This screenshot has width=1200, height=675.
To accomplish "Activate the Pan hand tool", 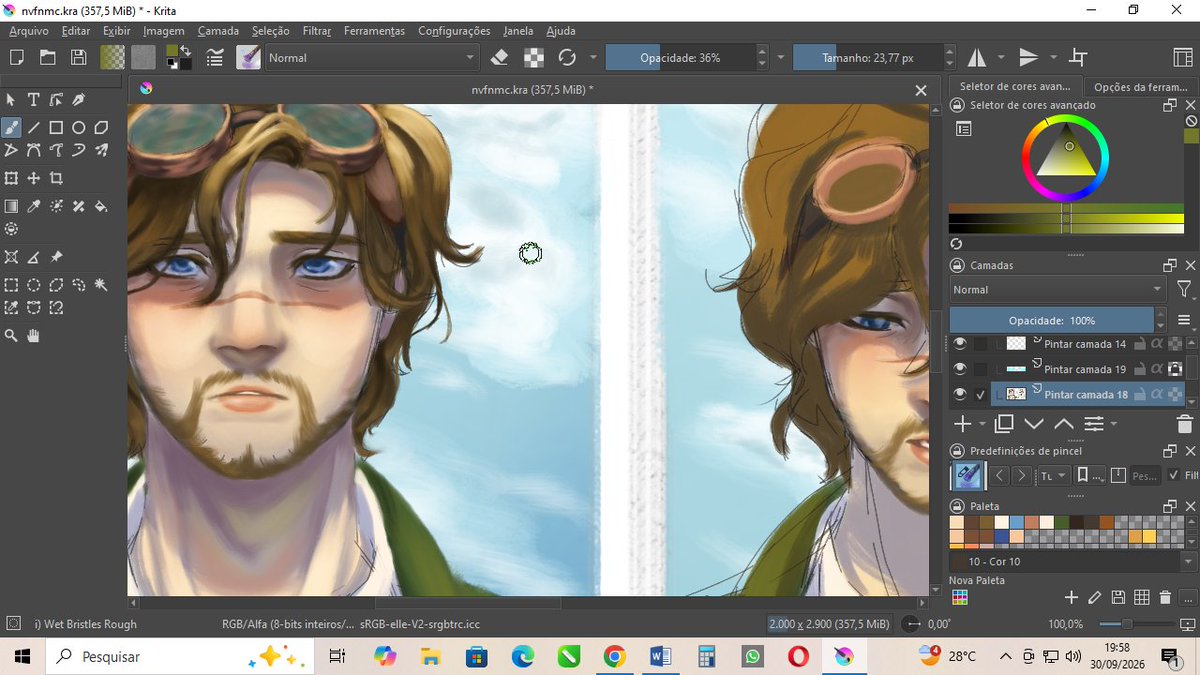I will [33, 336].
